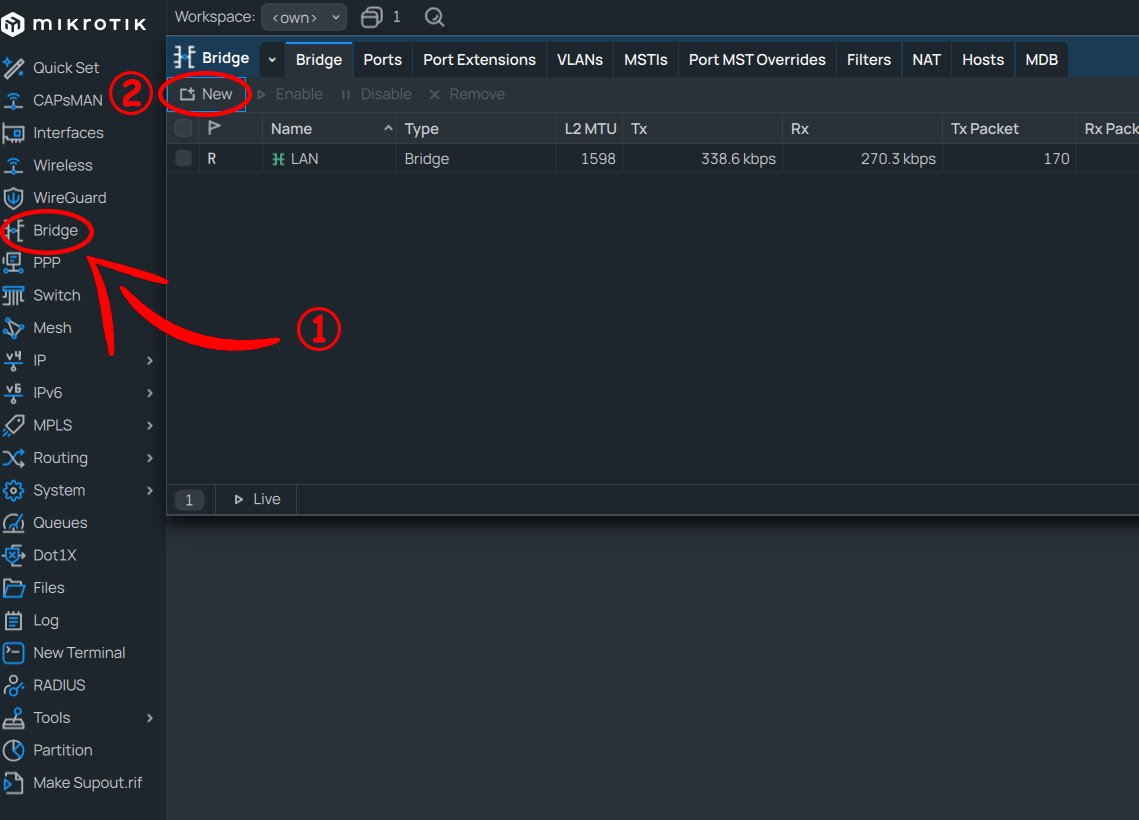This screenshot has height=820, width=1139.
Task: Switch to the VLANs tab
Action: tap(579, 60)
